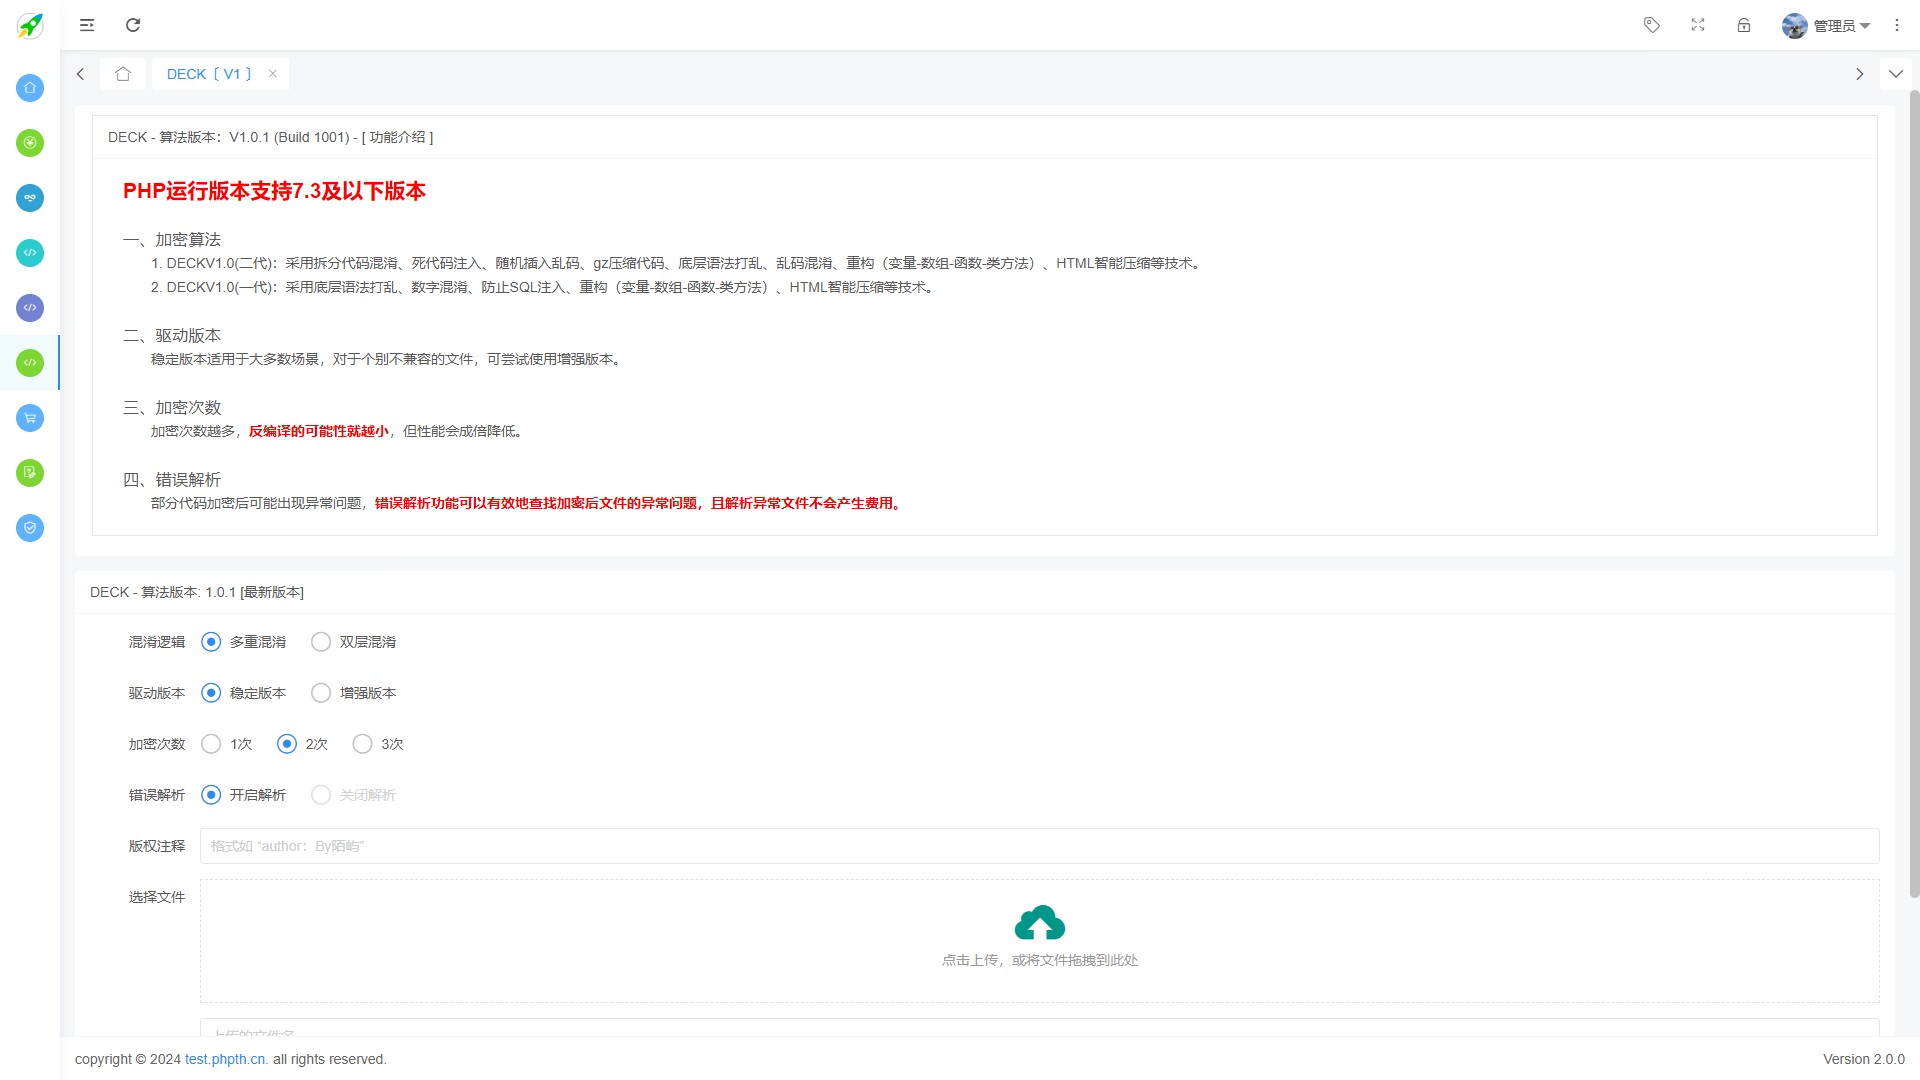
Task: Switch to the DECK [ V1 ] tab
Action: click(207, 73)
